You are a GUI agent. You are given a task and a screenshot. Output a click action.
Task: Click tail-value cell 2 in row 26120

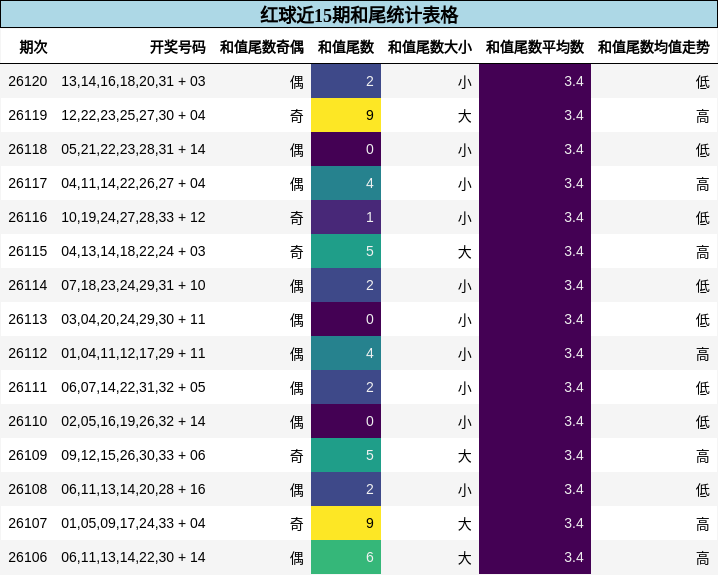[346, 81]
